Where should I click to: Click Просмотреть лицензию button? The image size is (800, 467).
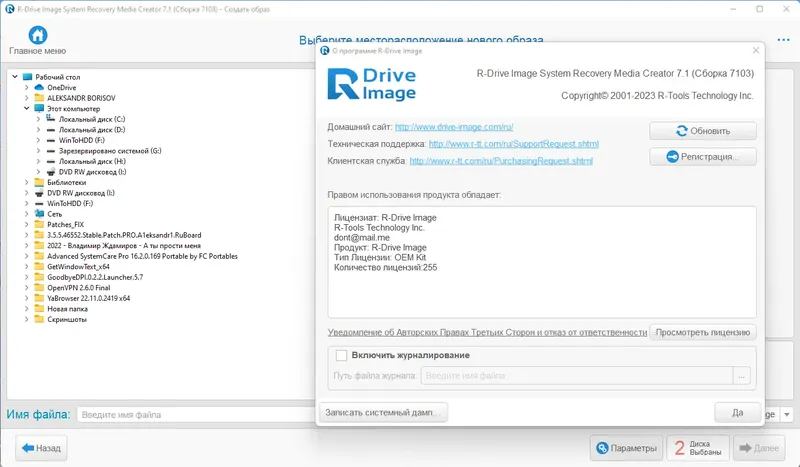[703, 332]
